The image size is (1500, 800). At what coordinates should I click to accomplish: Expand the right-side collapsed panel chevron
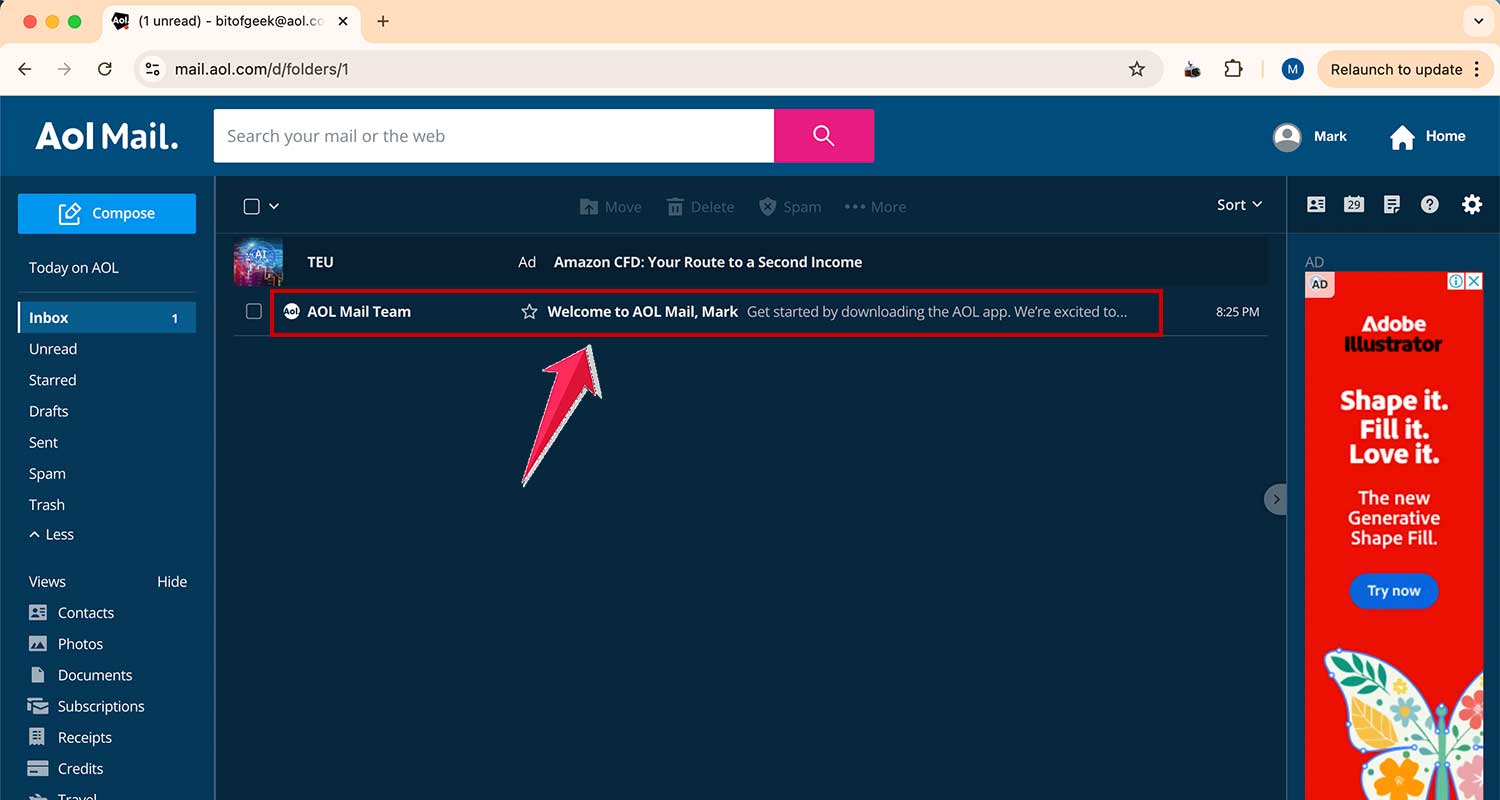(1276, 498)
